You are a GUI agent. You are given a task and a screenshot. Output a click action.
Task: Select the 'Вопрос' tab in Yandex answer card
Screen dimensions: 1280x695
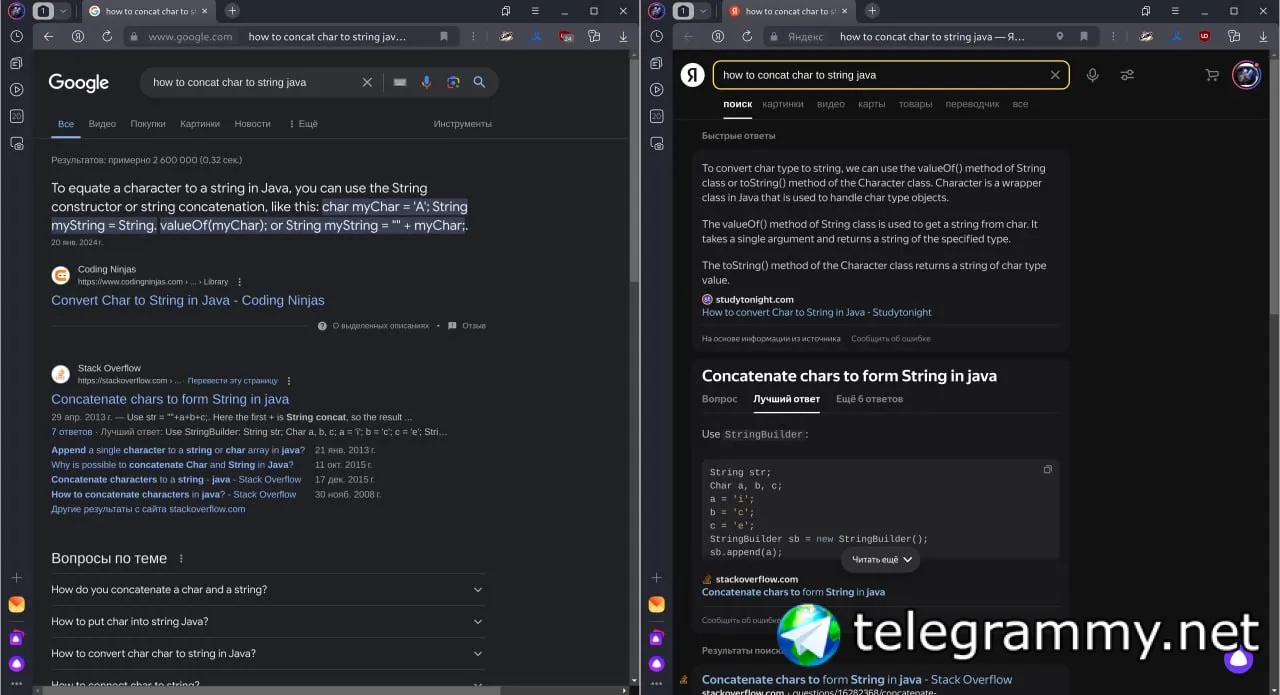720,399
